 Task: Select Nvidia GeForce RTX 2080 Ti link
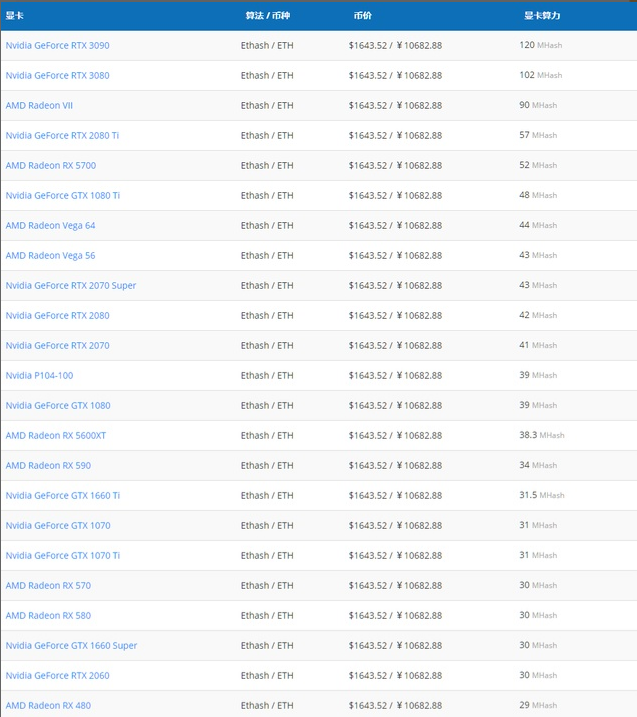click(x=62, y=136)
